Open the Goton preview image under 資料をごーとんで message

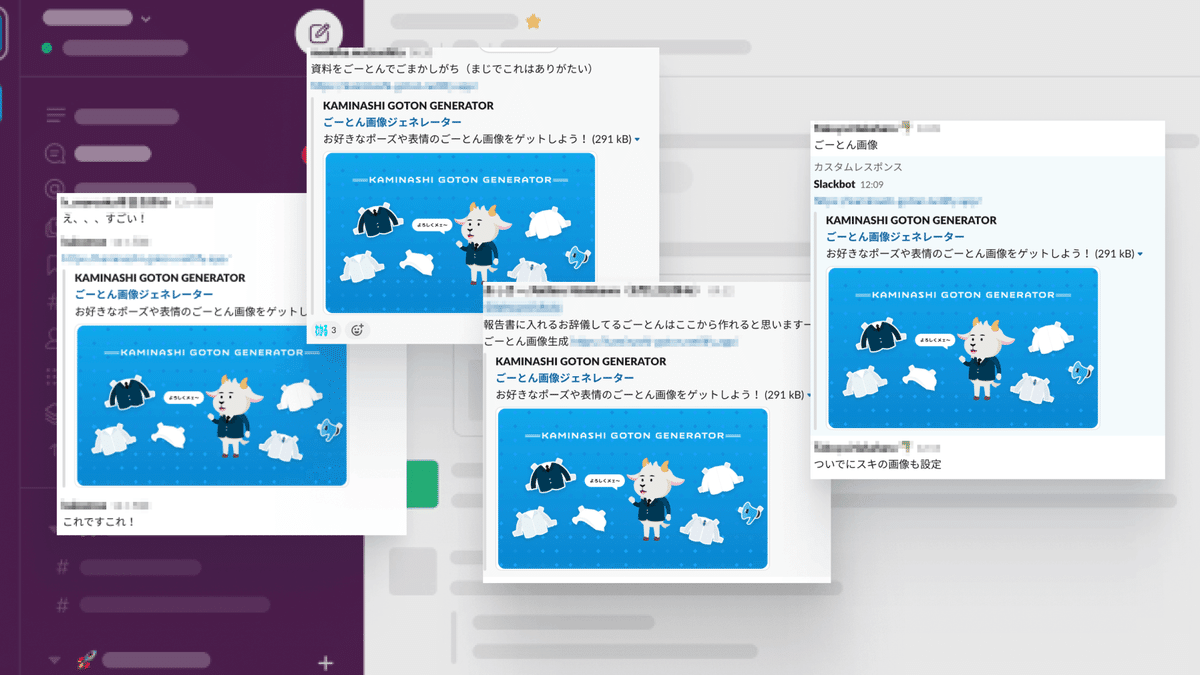click(x=460, y=232)
